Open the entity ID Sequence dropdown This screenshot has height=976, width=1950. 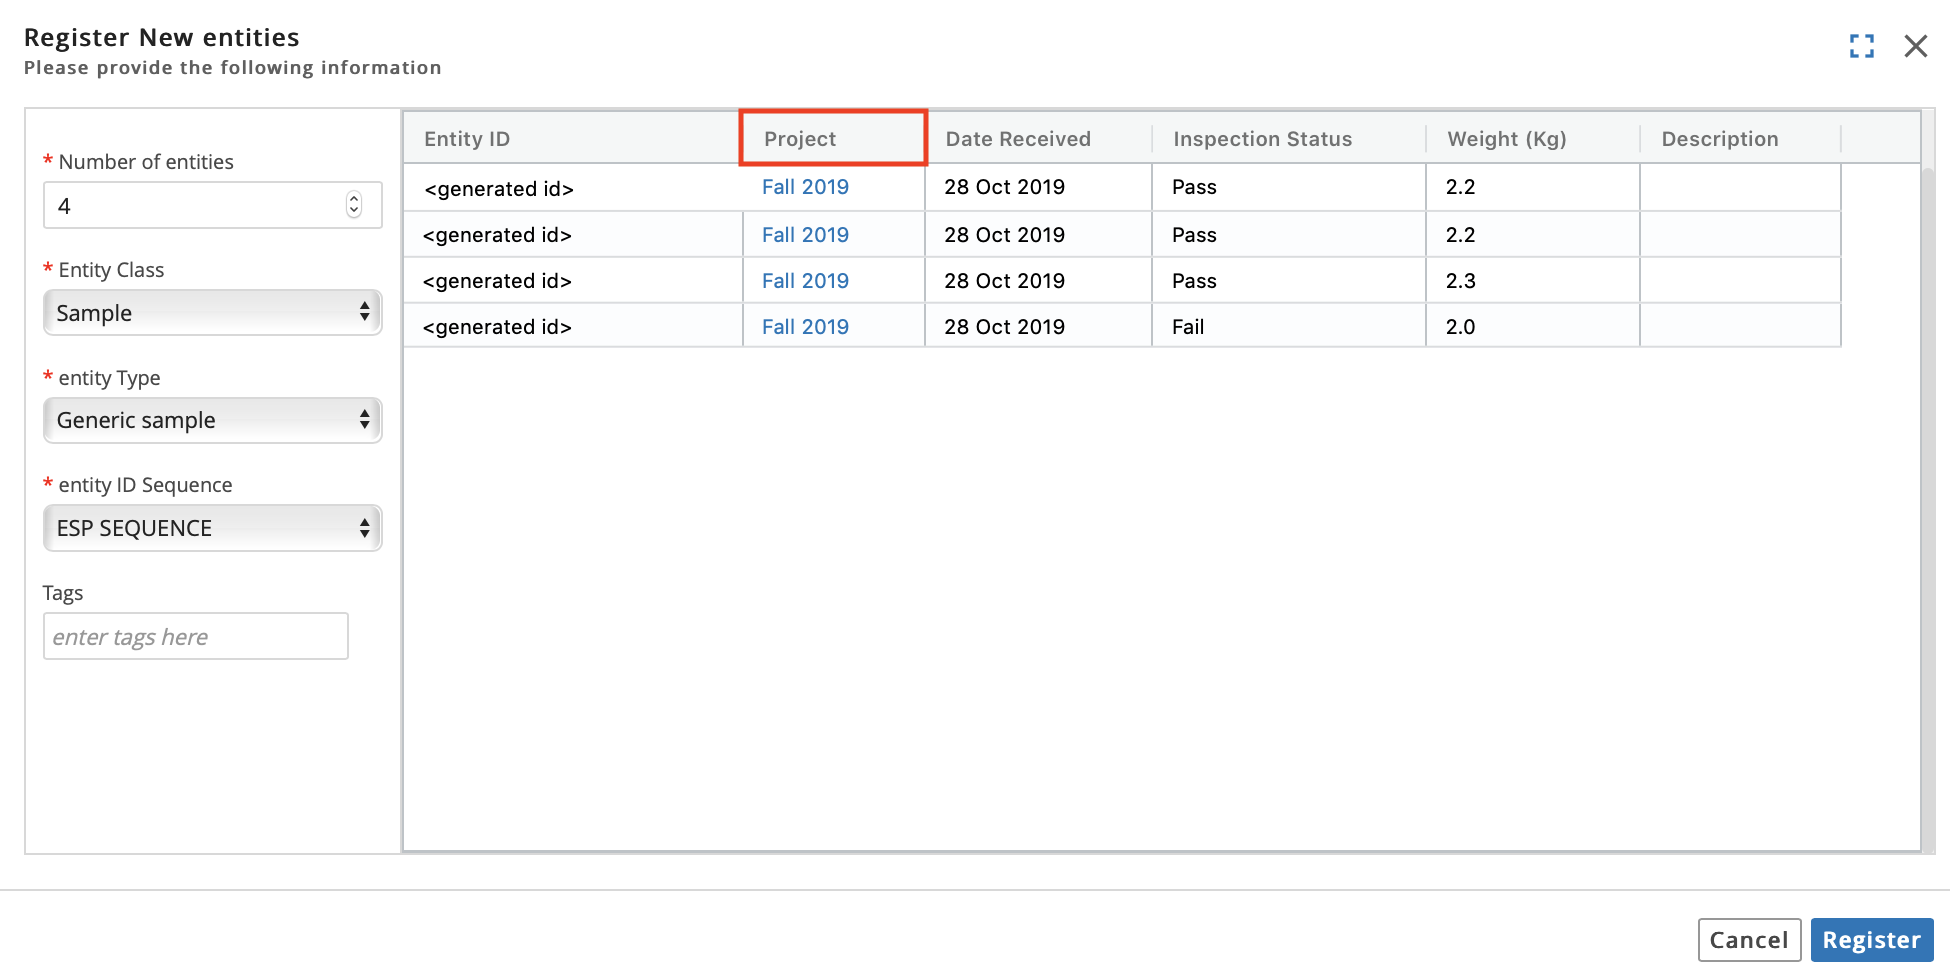click(212, 528)
